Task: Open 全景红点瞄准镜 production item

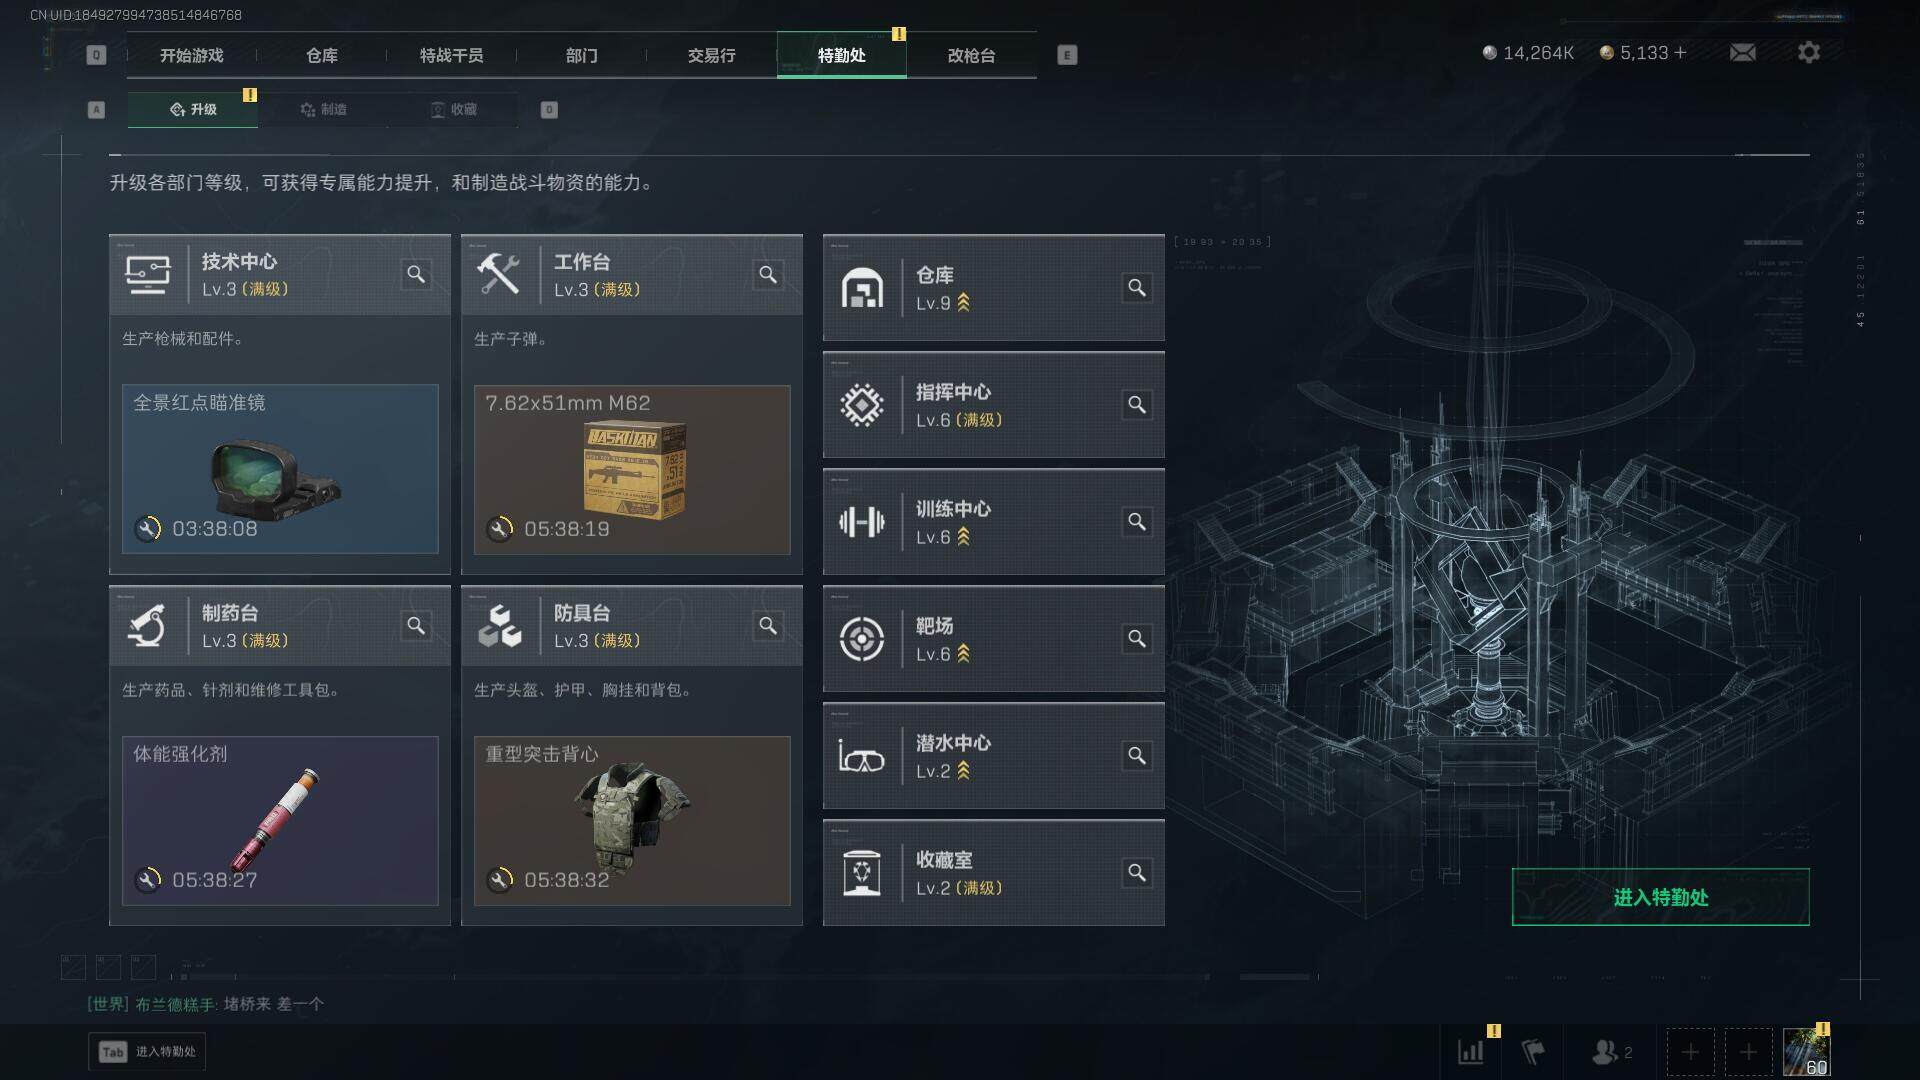Action: (x=280, y=469)
